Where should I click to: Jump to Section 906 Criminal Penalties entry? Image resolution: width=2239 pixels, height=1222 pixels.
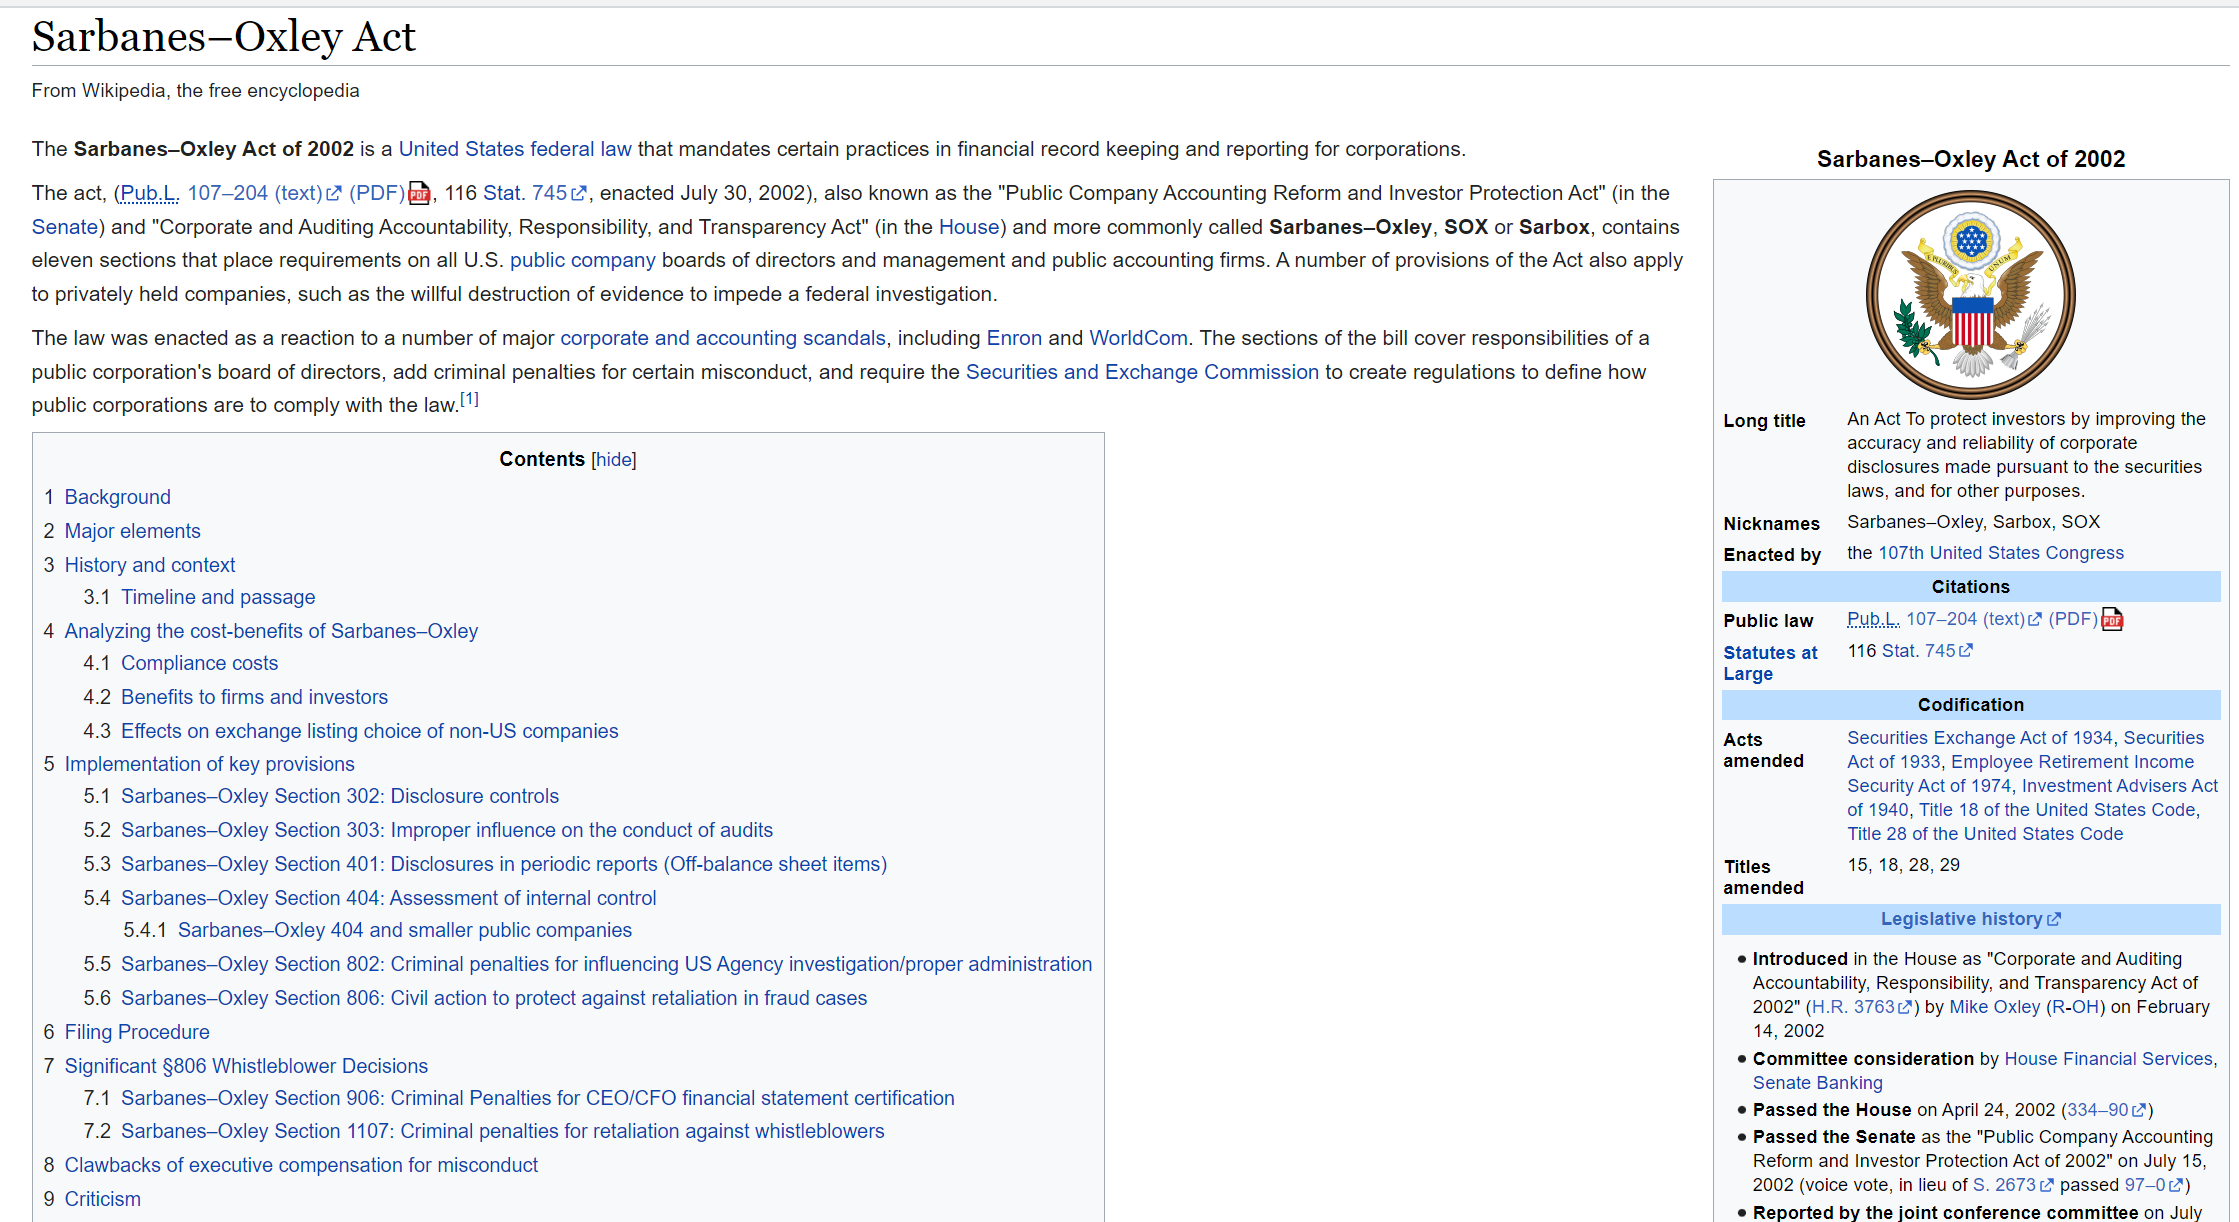pyautogui.click(x=538, y=1098)
